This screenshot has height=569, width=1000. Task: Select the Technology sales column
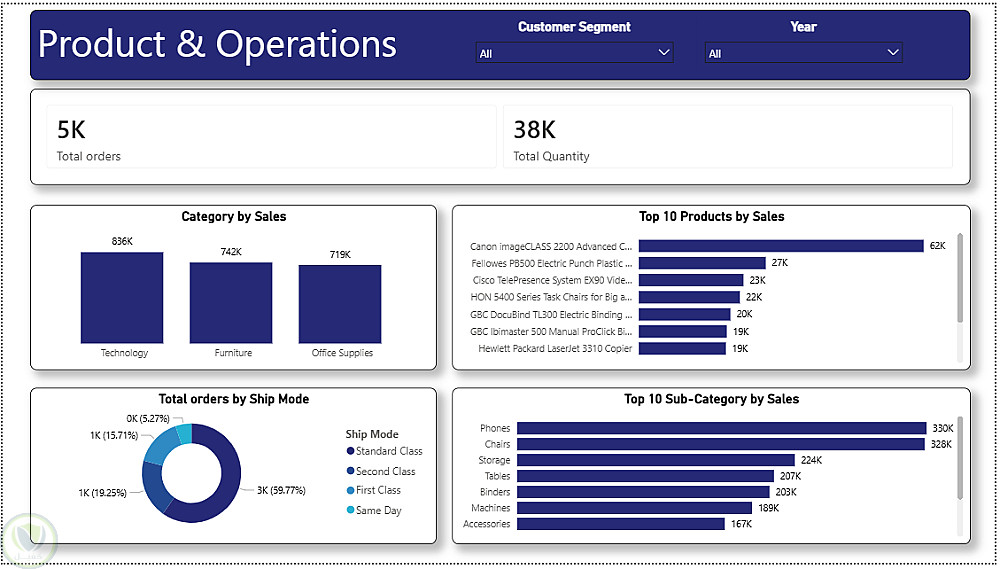(122, 298)
